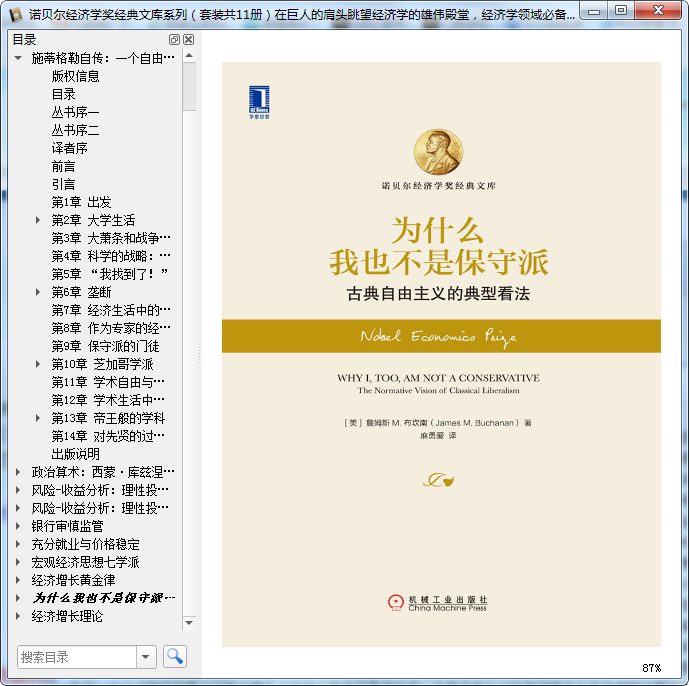
Task: Click the search magnifier button in the 目录 panel
Action: (174, 657)
